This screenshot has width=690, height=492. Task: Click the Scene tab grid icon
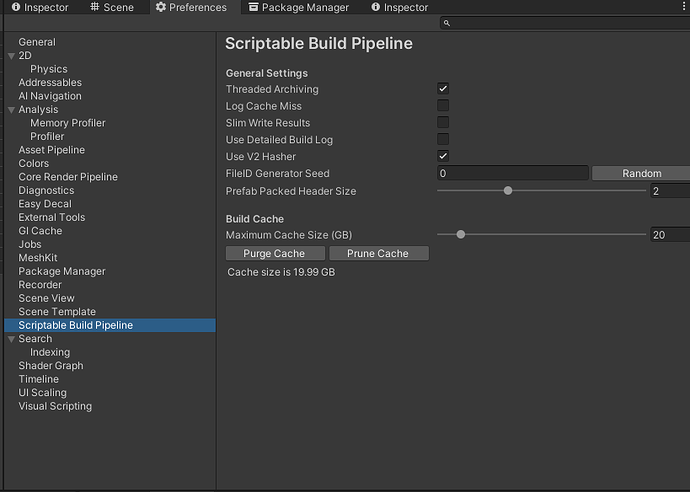point(95,7)
